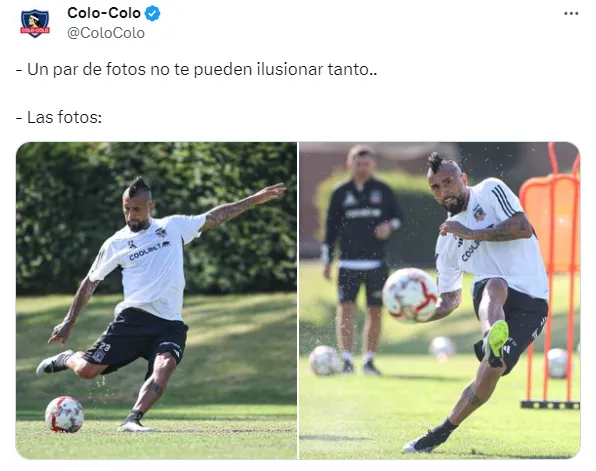596x471 pixels.
Task: Click the outstretched tattooed arm in left photo
Action: tap(243, 206)
